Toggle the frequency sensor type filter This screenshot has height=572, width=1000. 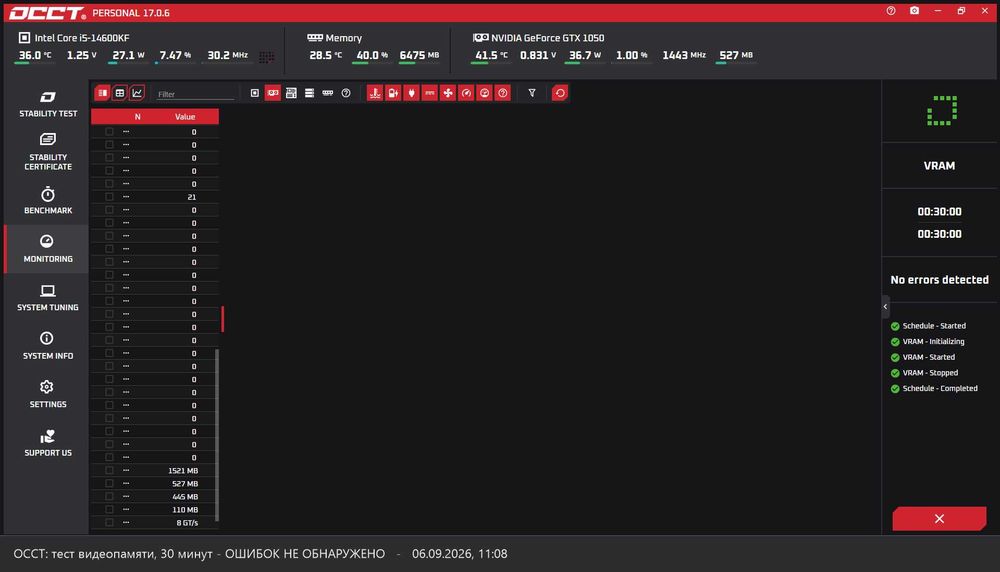click(x=430, y=93)
